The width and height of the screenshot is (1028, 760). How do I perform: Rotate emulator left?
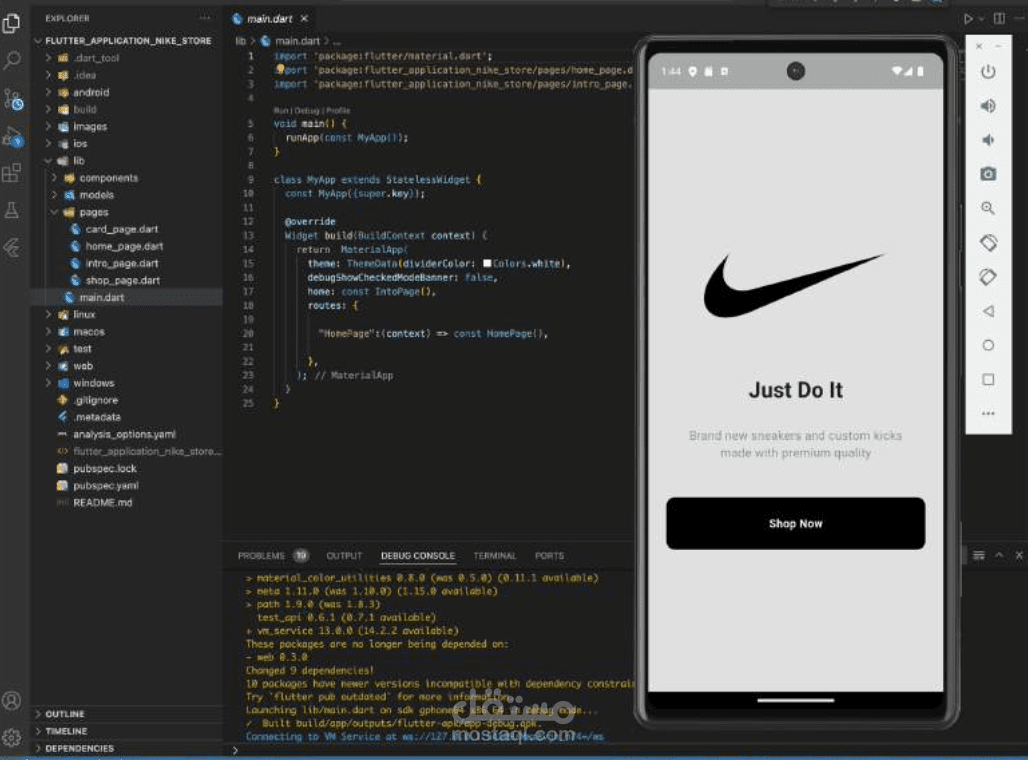(x=988, y=243)
